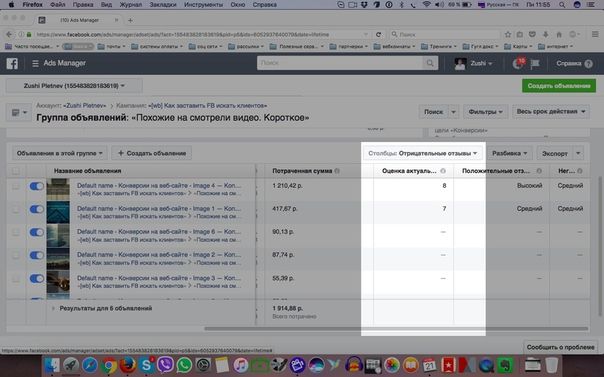Open the Правка menu
The width and height of the screenshot is (604, 377).
pyautogui.click(x=83, y=5)
